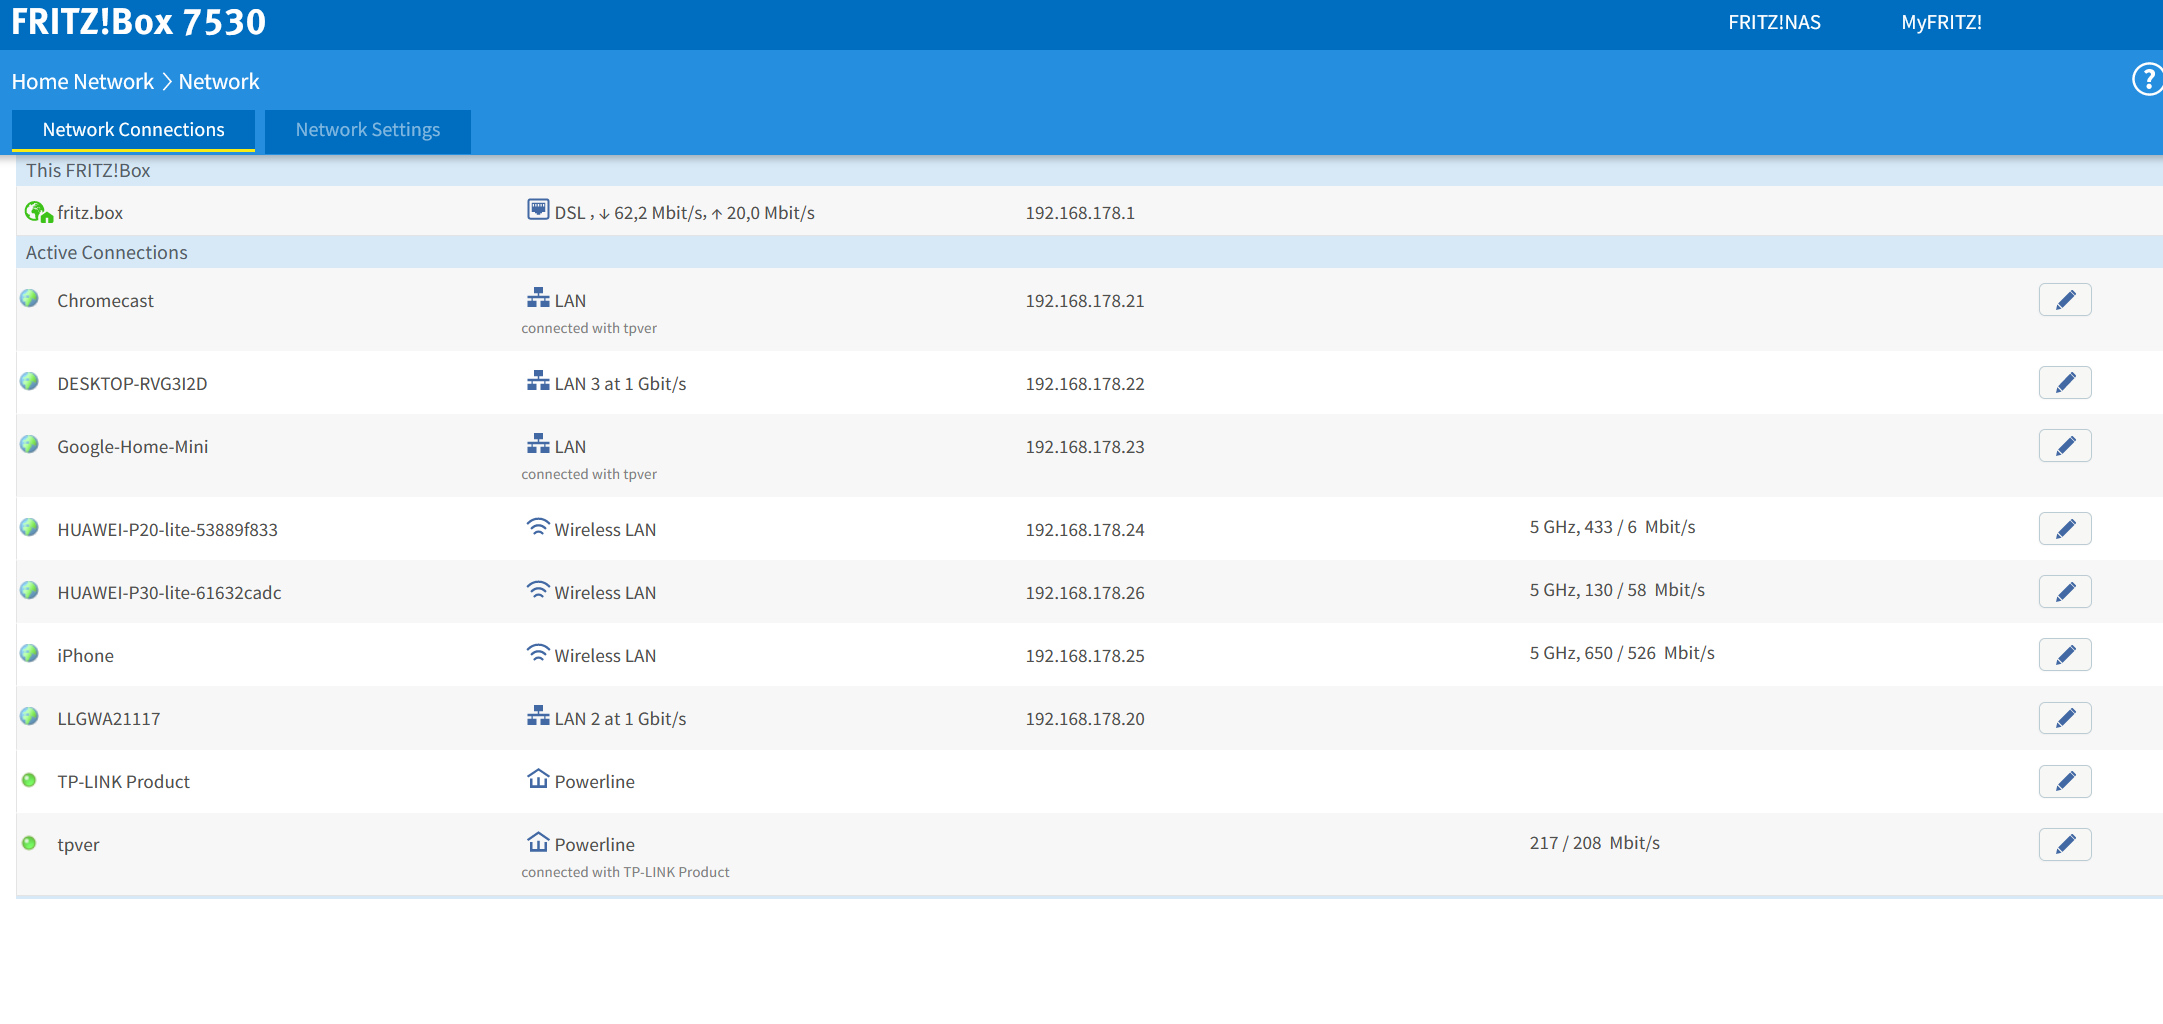Edit the iPhone device entry
2163x1024 pixels.
pyautogui.click(x=2065, y=655)
